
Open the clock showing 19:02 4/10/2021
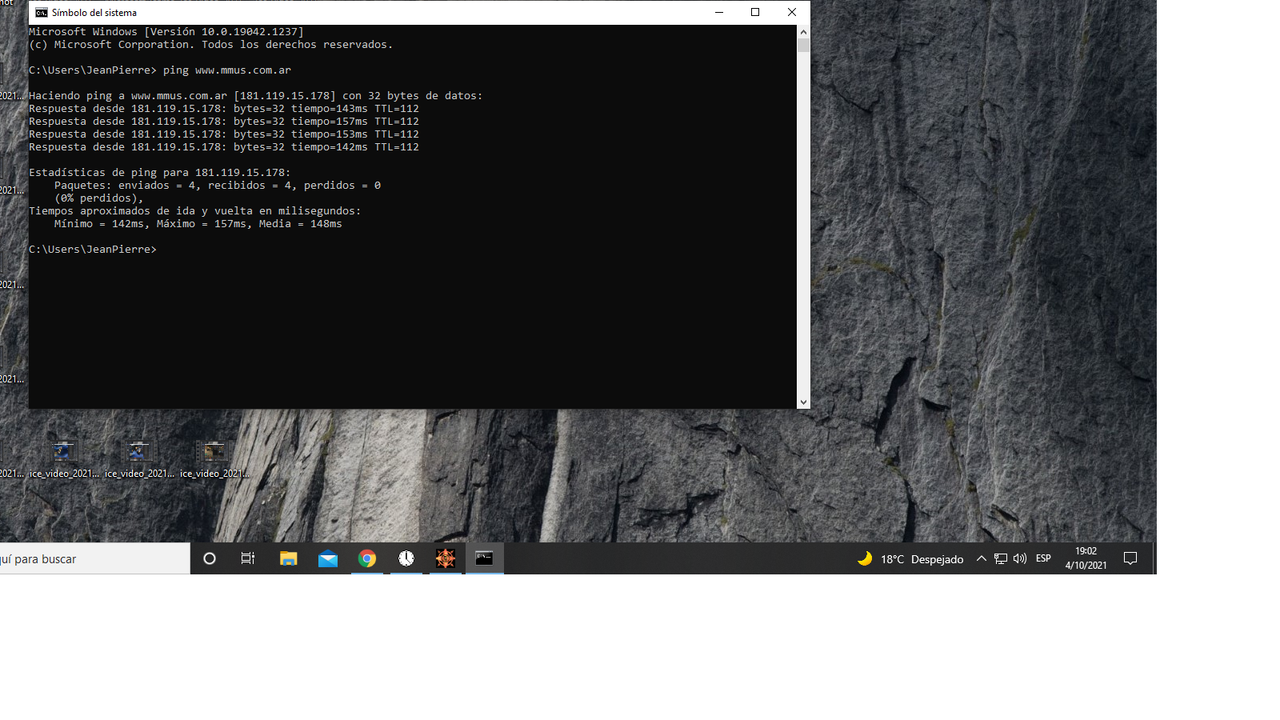[1086, 559]
